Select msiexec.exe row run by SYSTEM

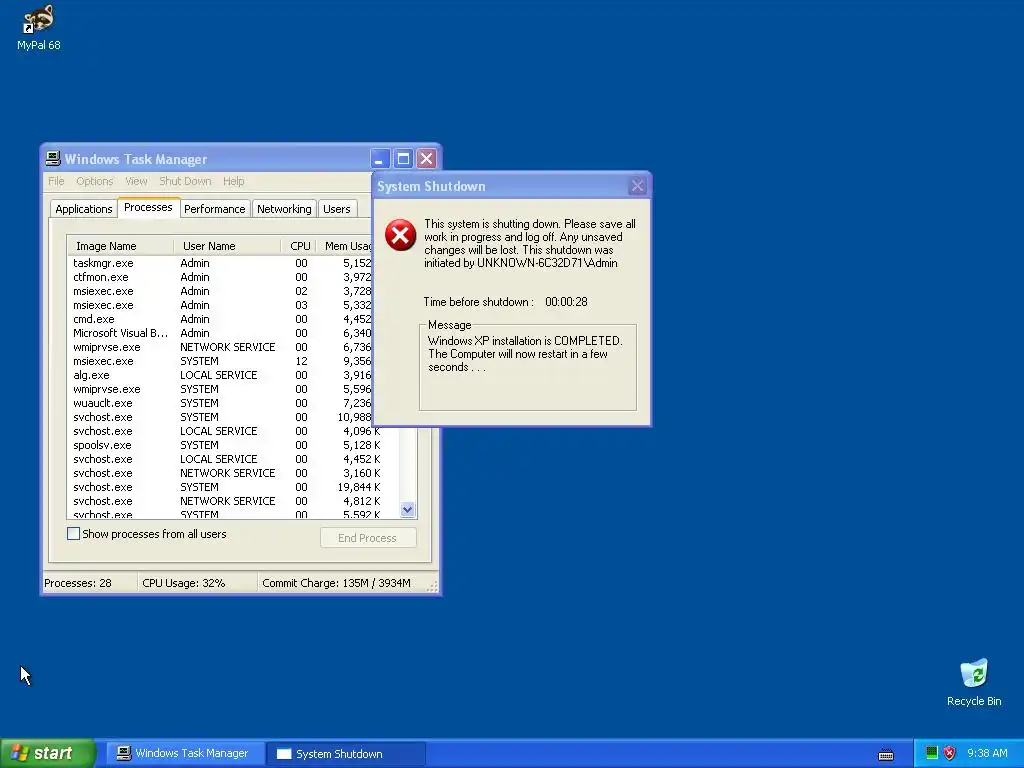coord(220,361)
